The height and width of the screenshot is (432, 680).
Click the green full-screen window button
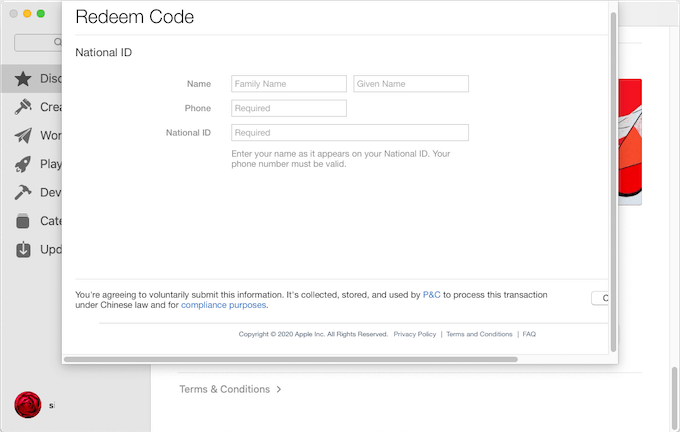41,13
